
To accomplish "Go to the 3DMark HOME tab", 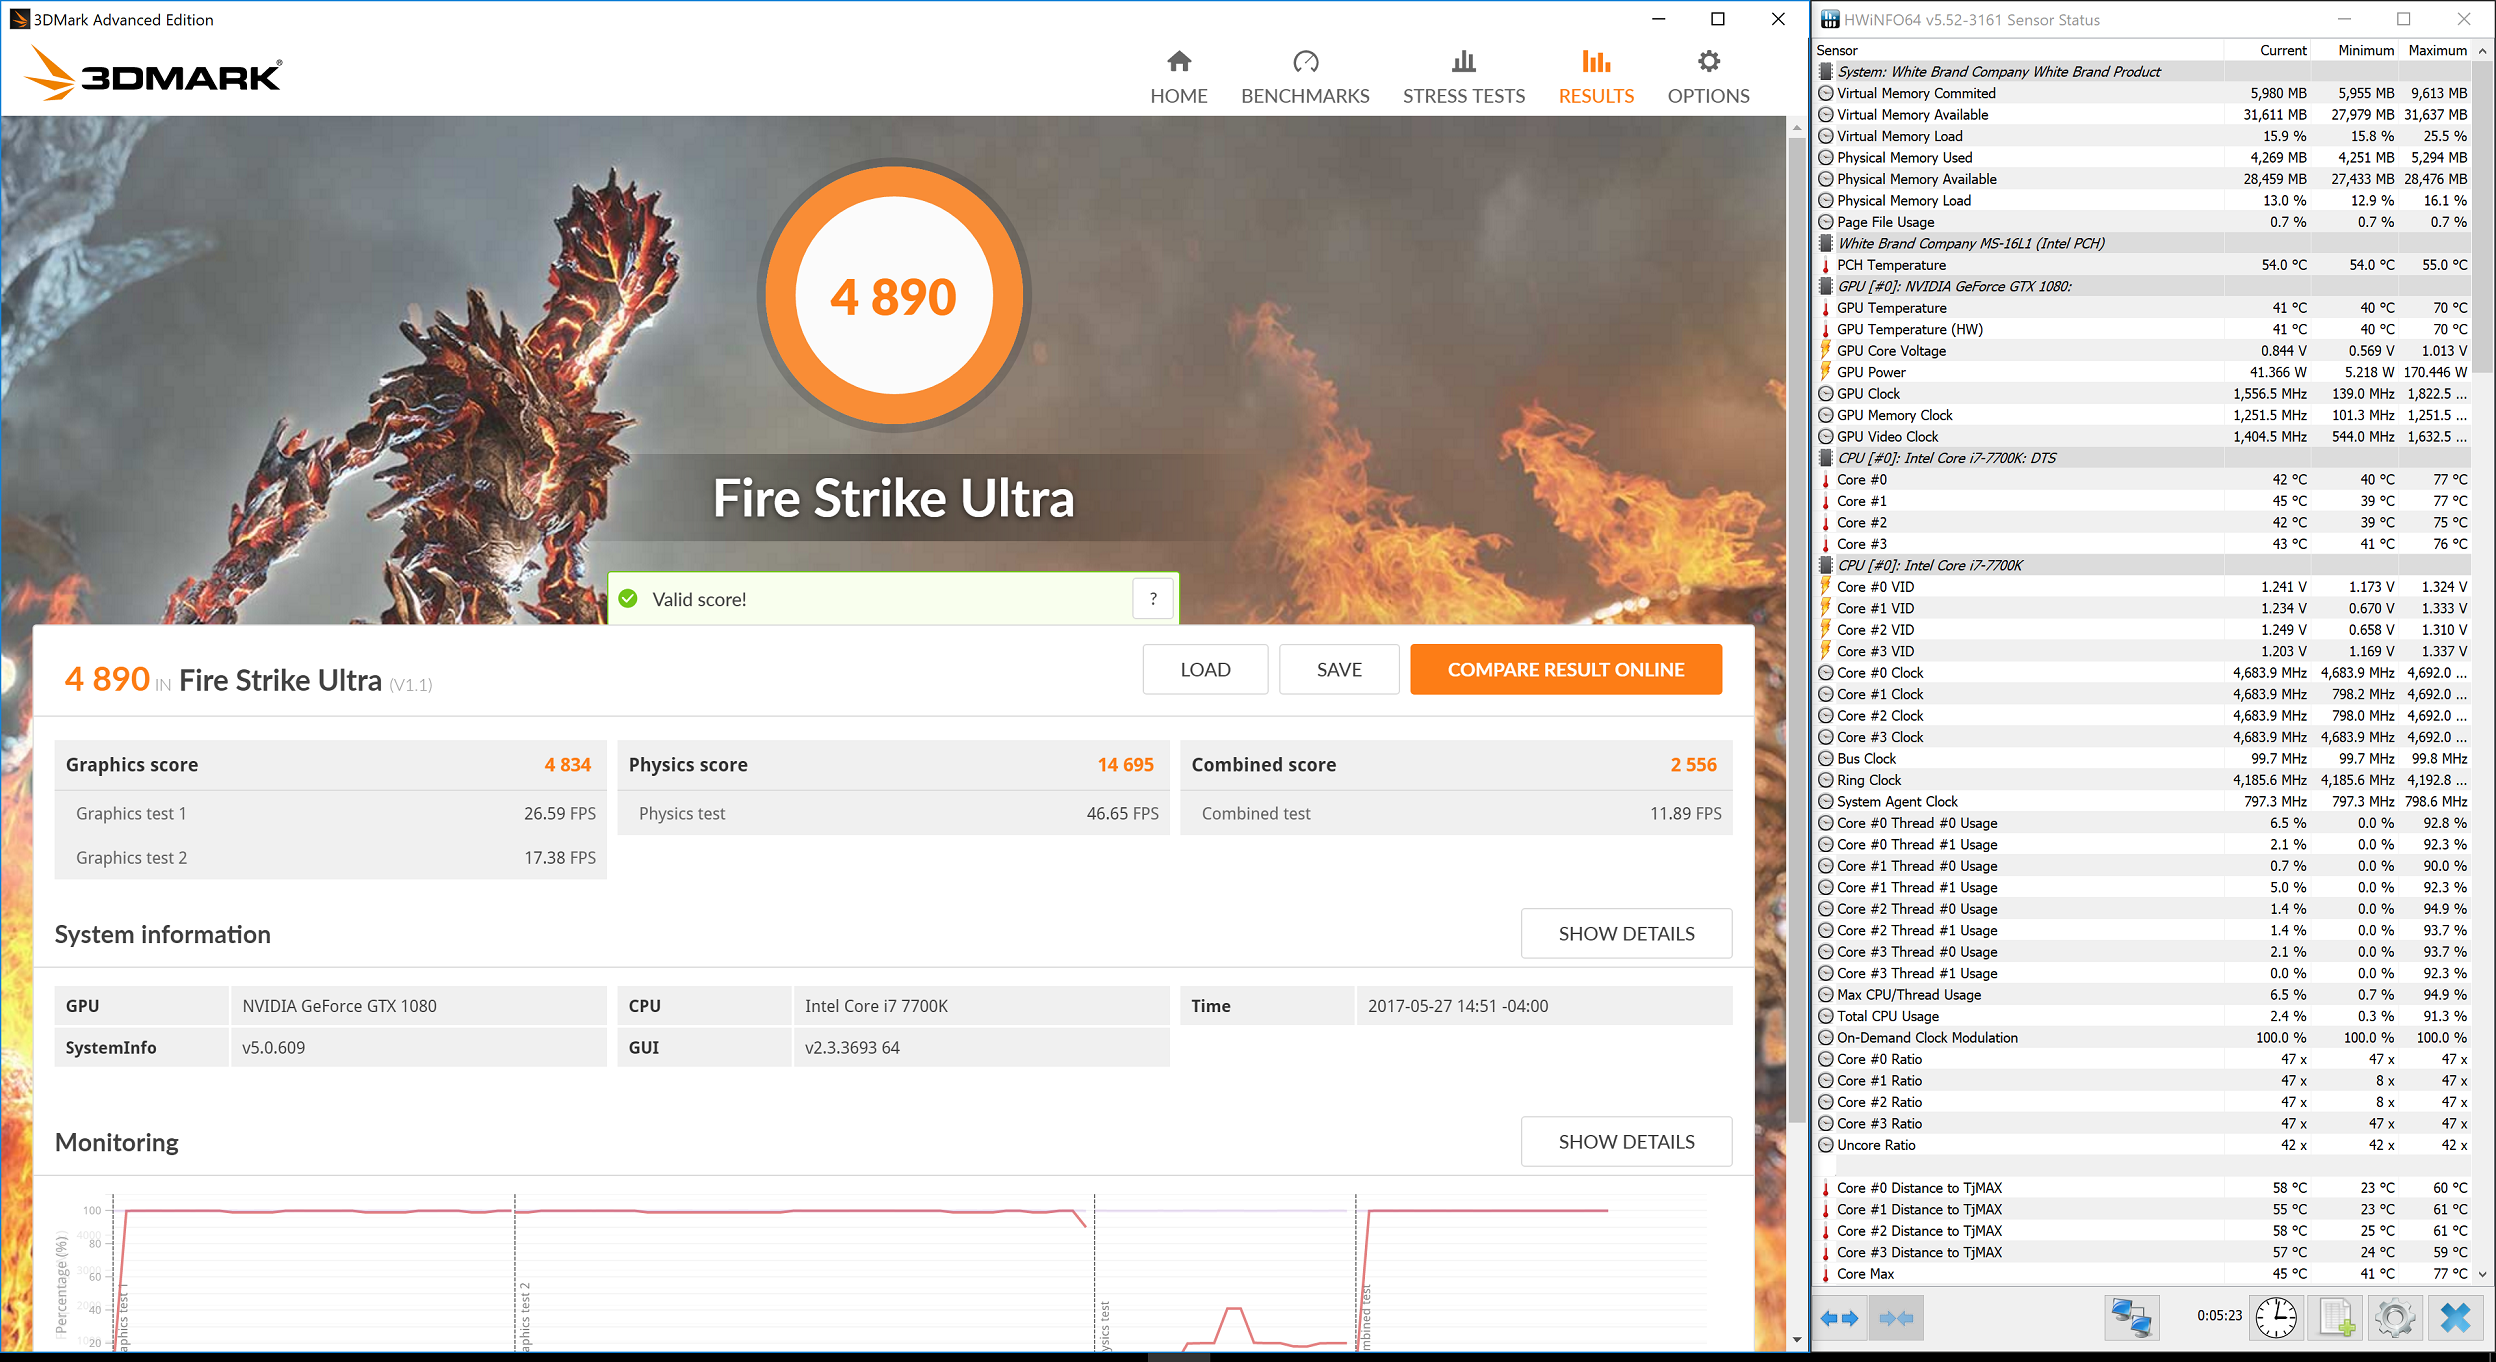I will tap(1178, 78).
